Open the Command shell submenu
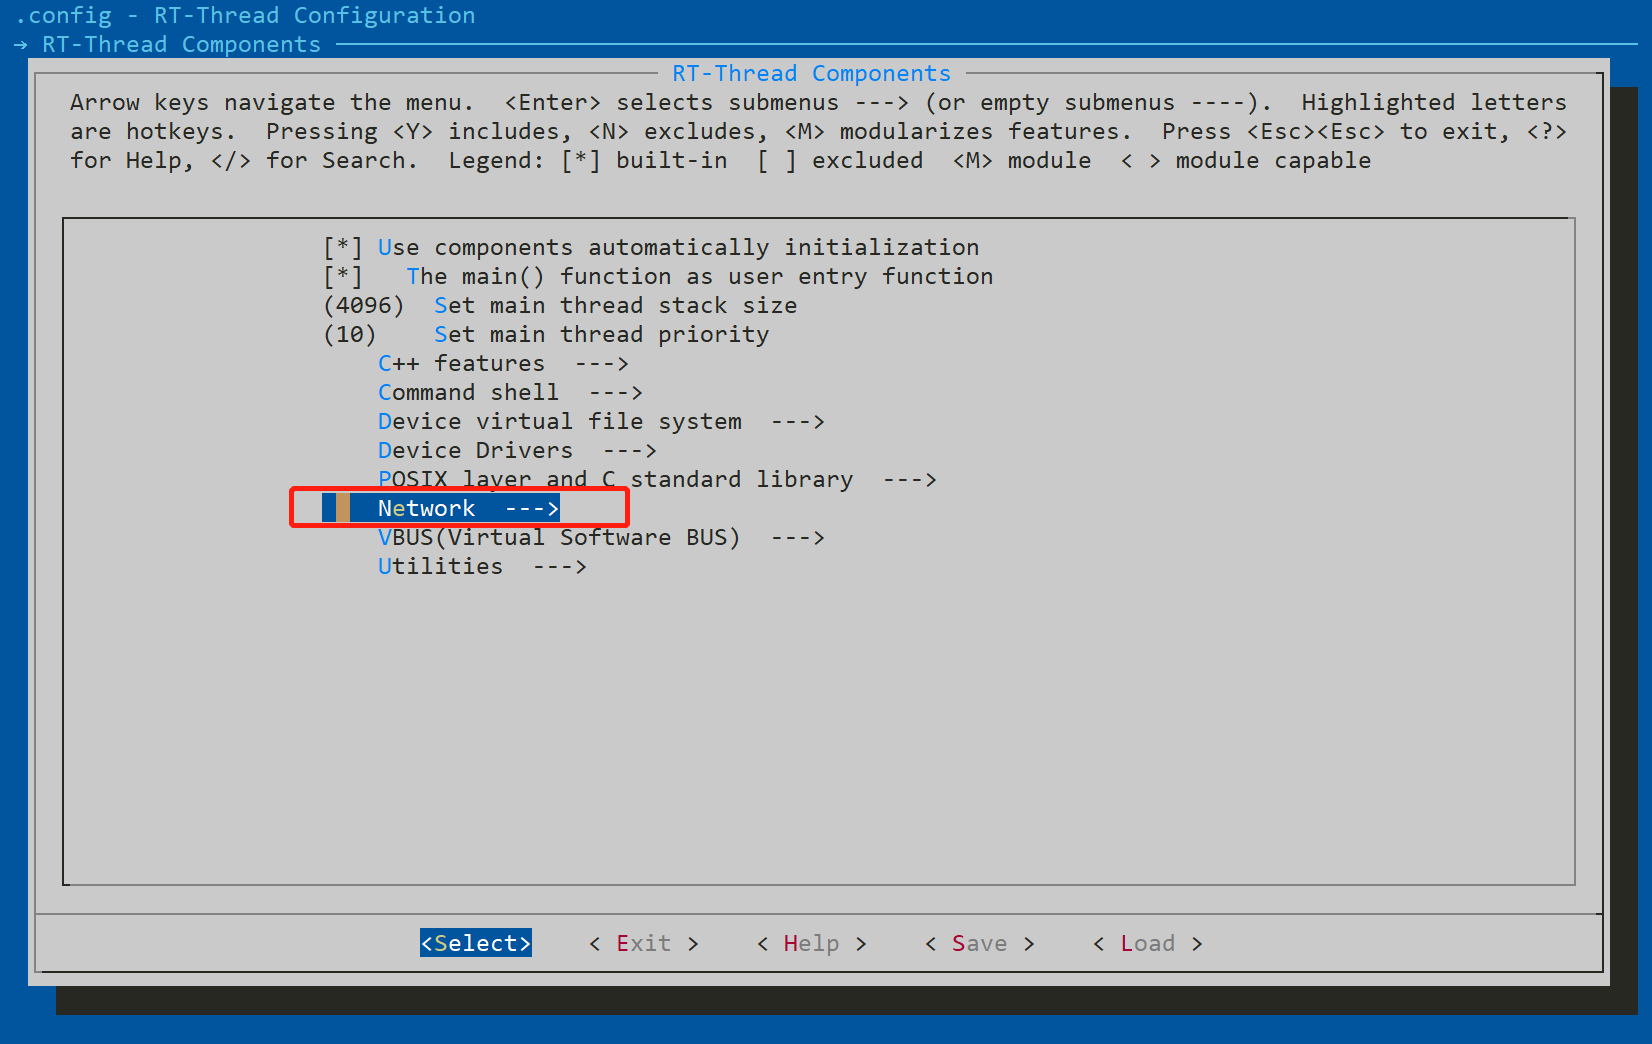1652x1044 pixels. pyautogui.click(x=510, y=392)
